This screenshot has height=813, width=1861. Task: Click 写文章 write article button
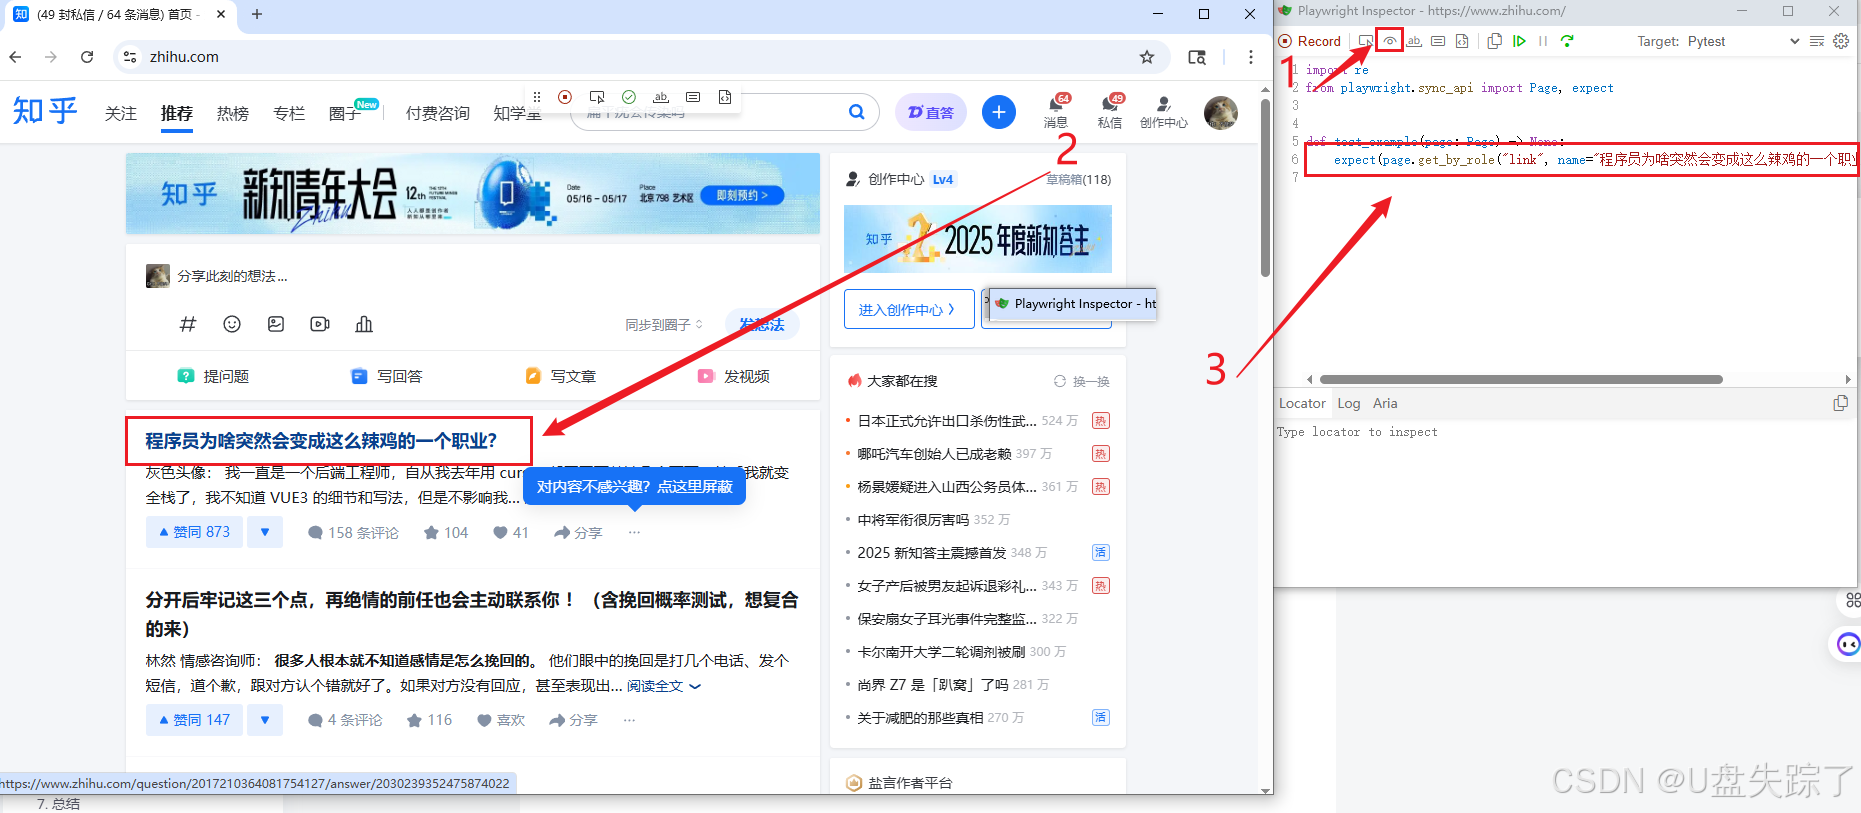coord(560,376)
